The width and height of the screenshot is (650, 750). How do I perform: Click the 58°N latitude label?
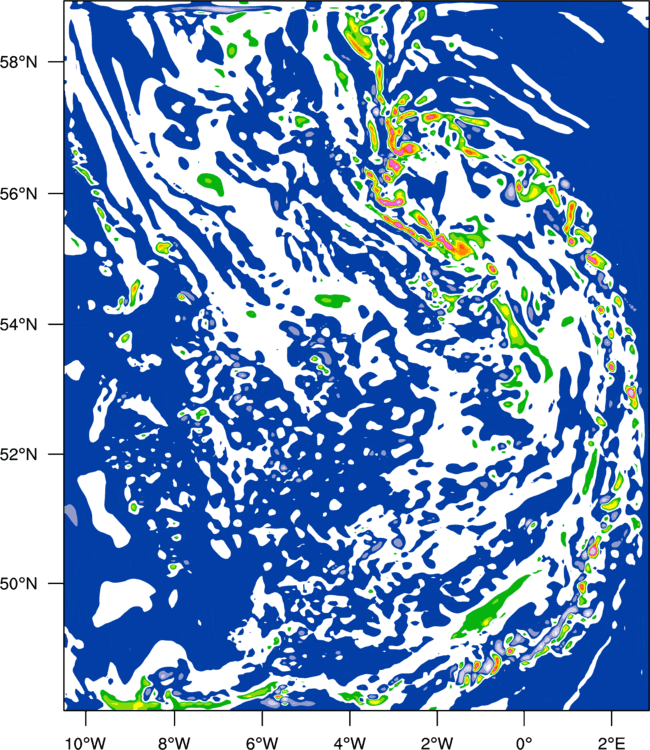[19, 62]
